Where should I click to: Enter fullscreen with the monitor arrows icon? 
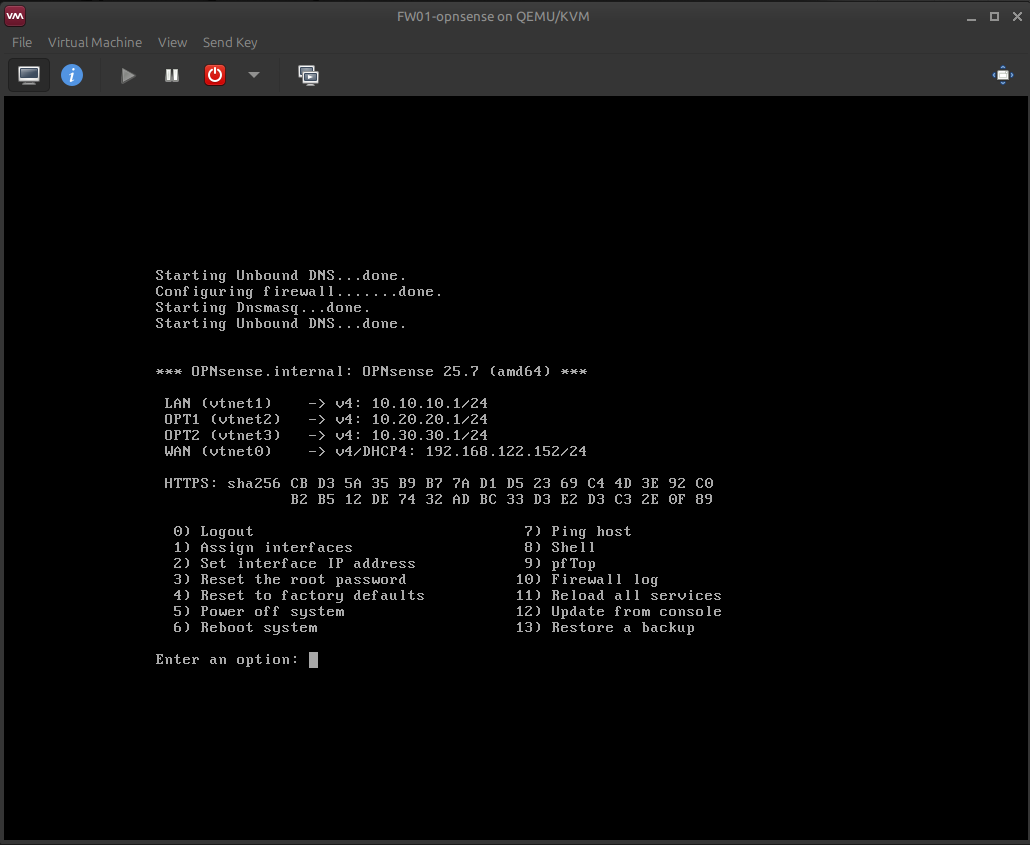pyautogui.click(x=1002, y=74)
